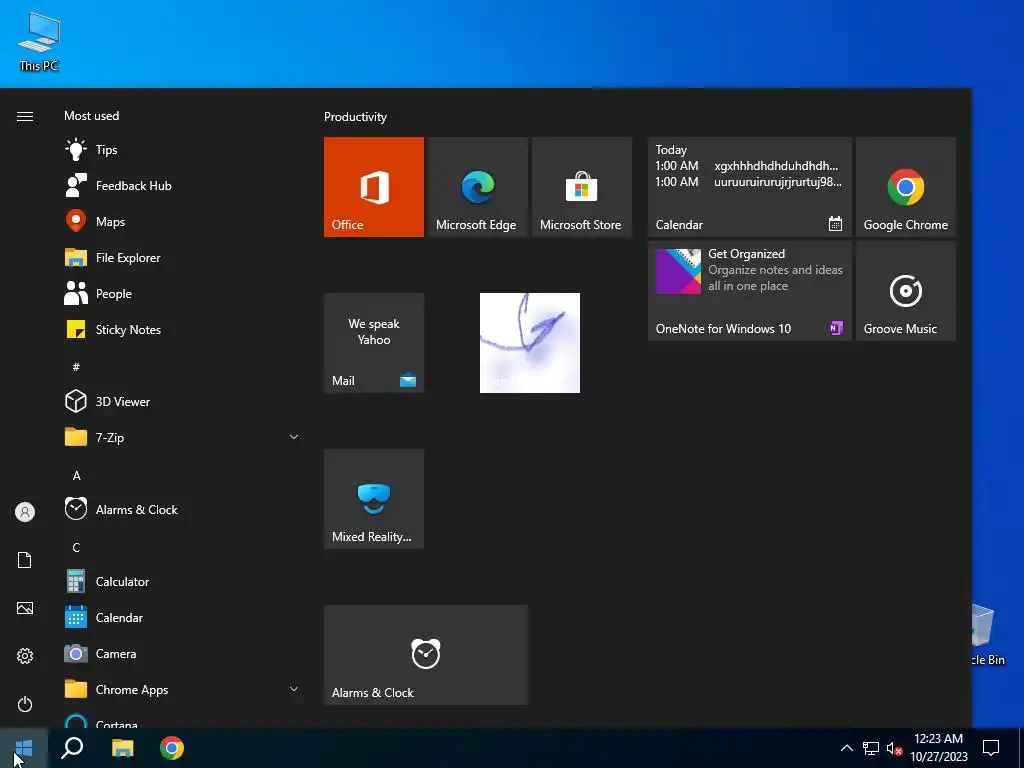Open the Maps app
The height and width of the screenshot is (768, 1024).
(x=182, y=221)
